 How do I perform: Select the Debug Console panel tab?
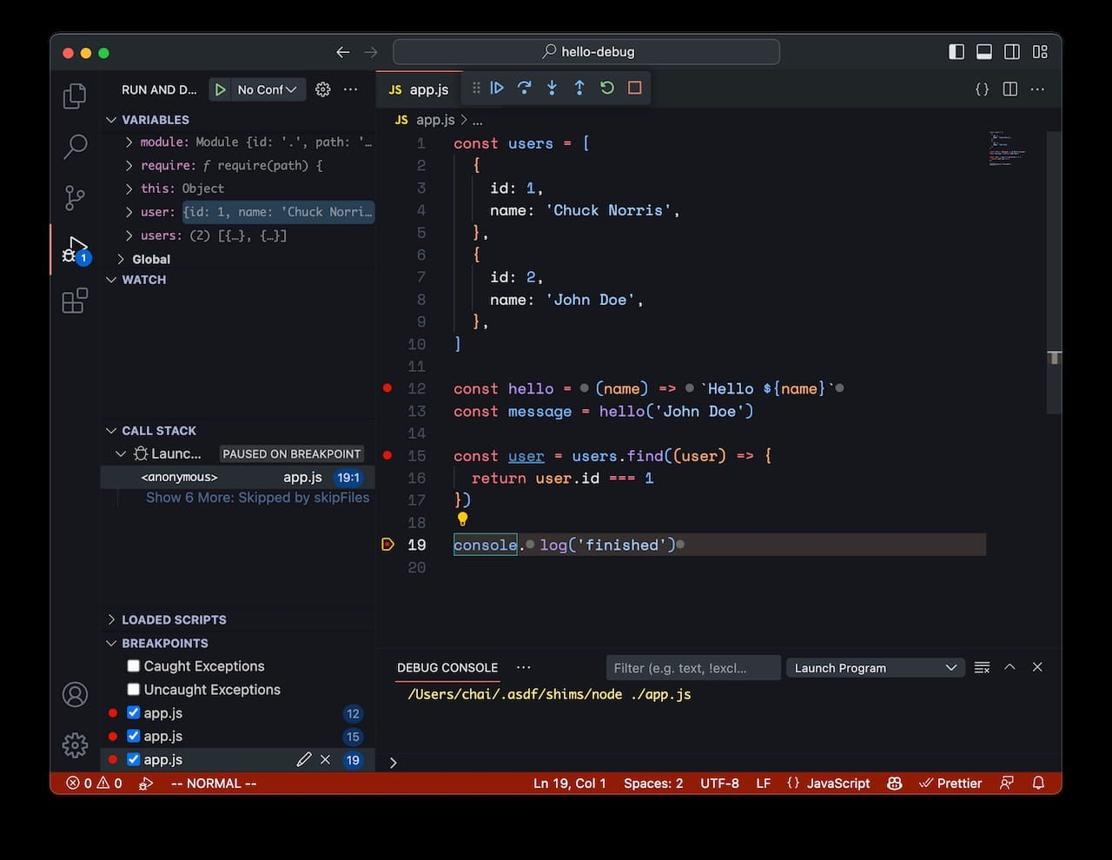[447, 668]
